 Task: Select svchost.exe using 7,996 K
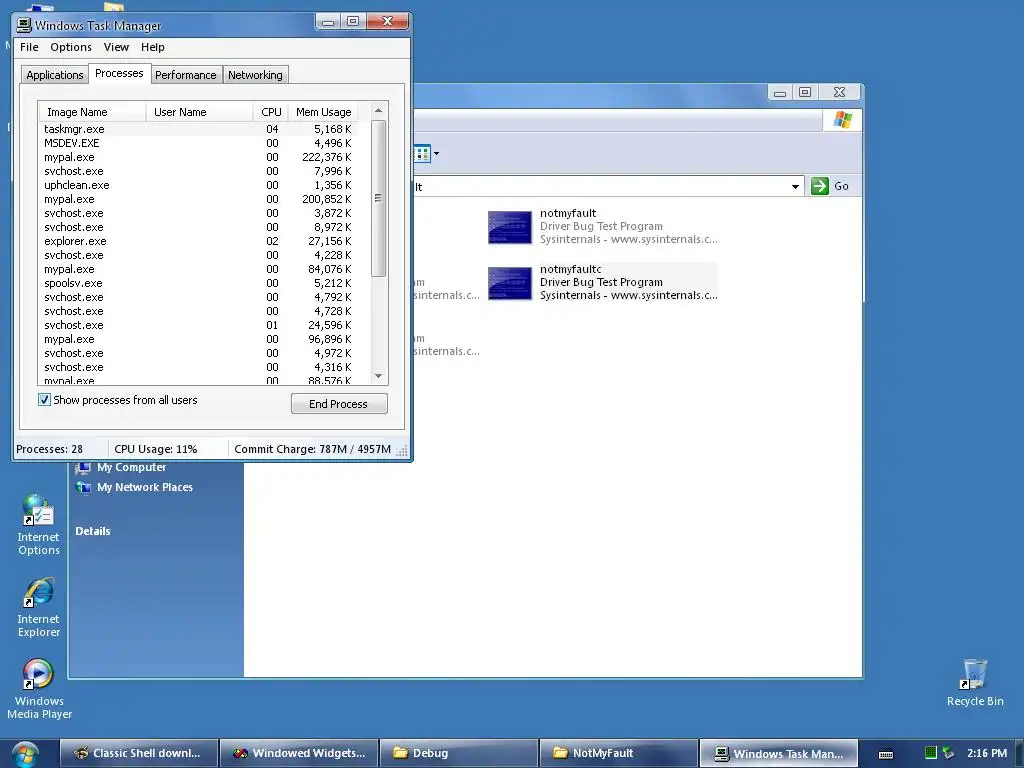tap(199, 171)
